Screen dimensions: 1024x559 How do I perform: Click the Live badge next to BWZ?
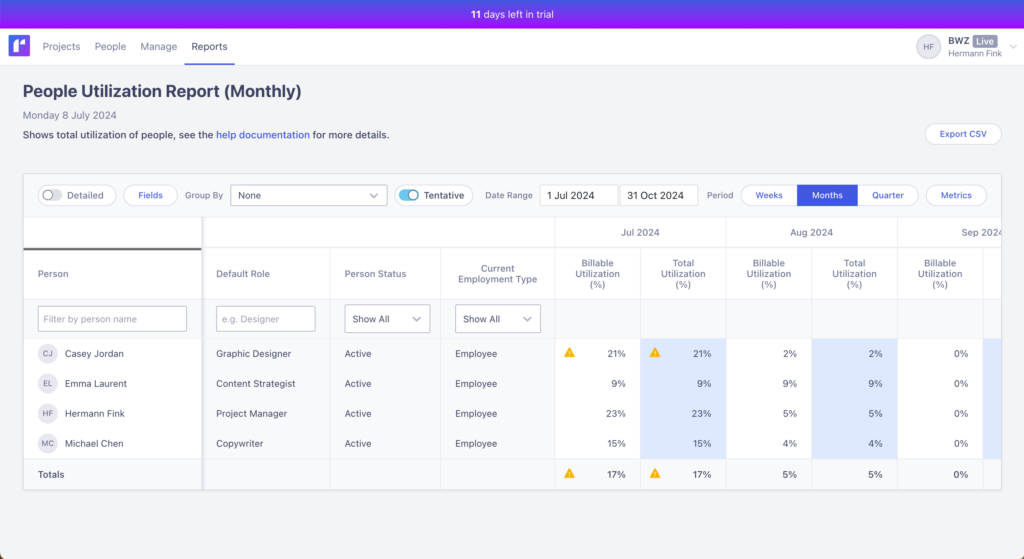tap(985, 41)
